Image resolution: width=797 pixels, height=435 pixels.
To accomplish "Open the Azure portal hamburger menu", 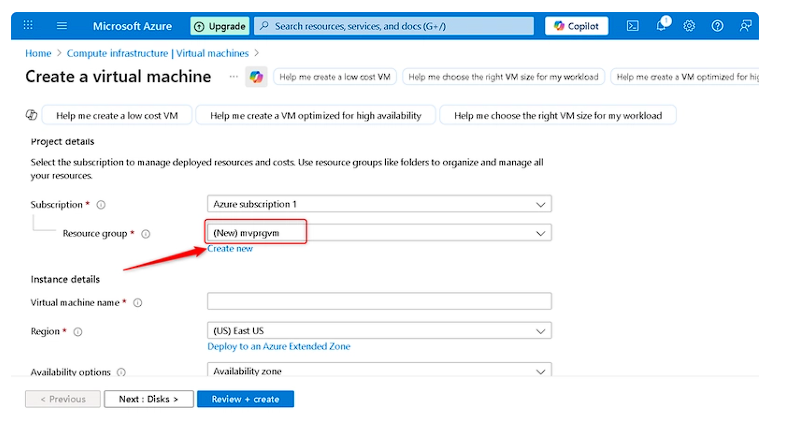I will click(x=62, y=26).
